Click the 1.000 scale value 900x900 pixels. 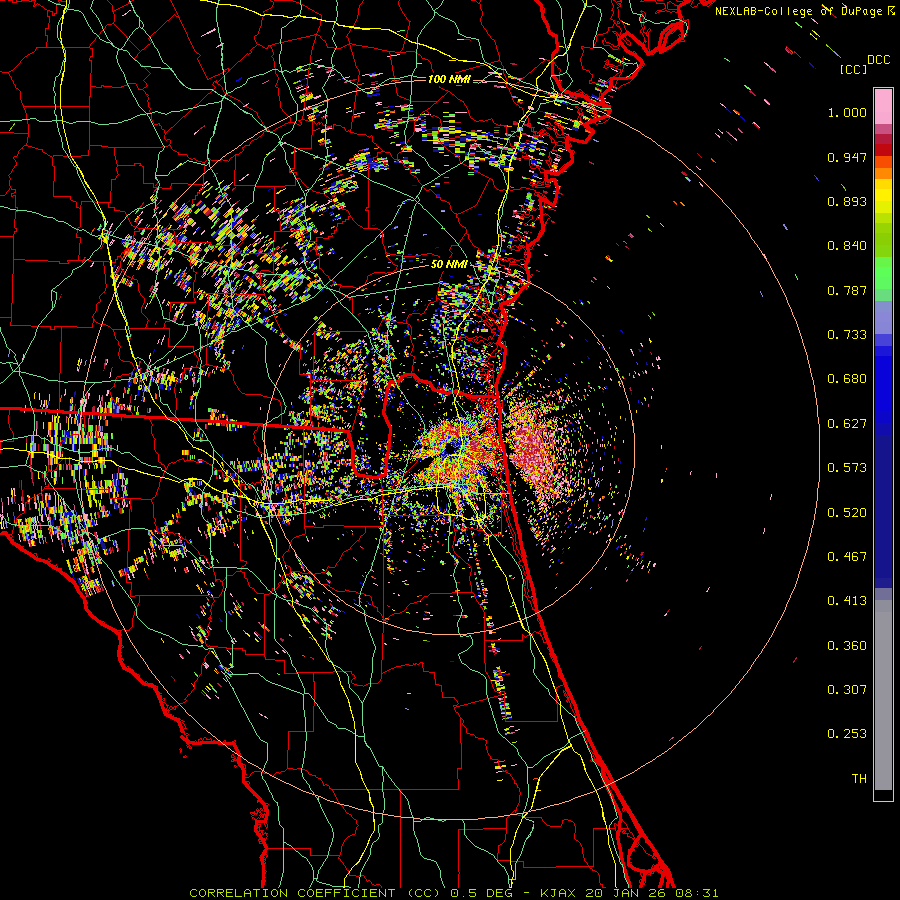click(x=847, y=112)
